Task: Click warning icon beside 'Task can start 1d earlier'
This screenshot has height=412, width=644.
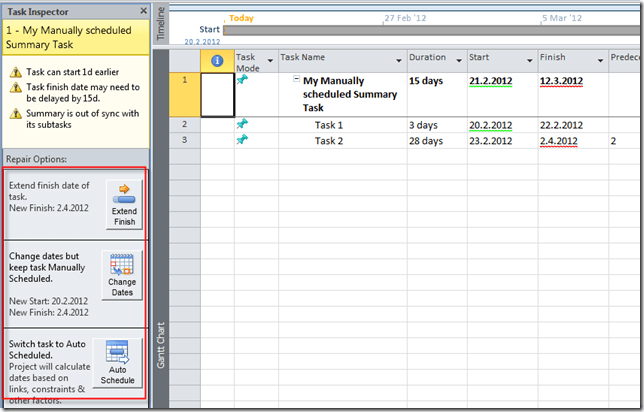Action: (14, 72)
